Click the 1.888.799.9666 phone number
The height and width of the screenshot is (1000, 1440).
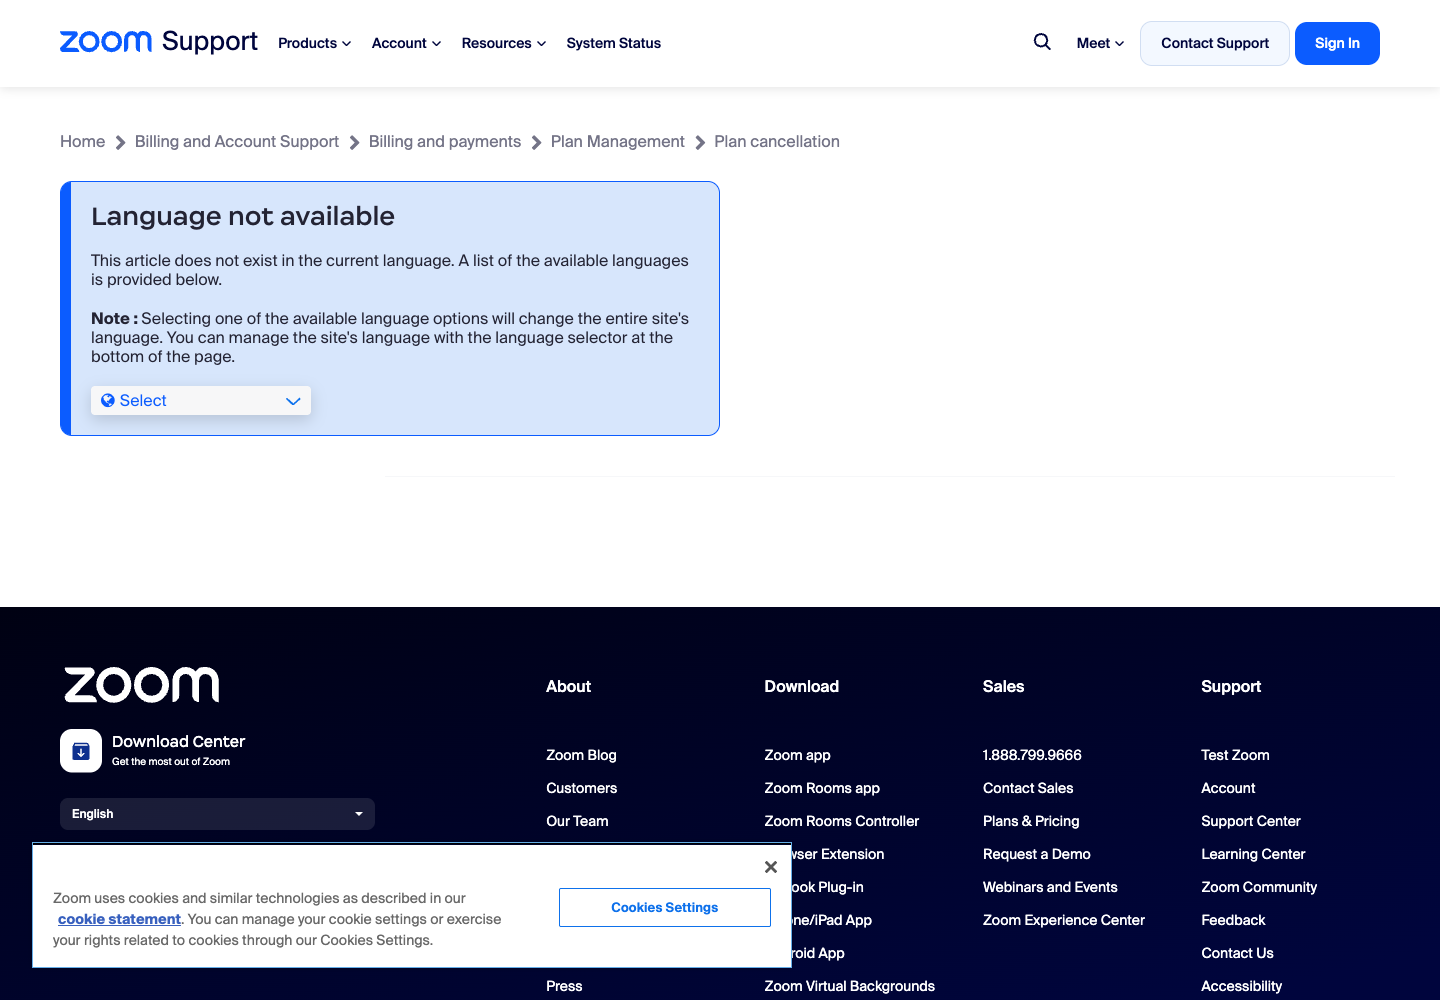tap(1032, 755)
